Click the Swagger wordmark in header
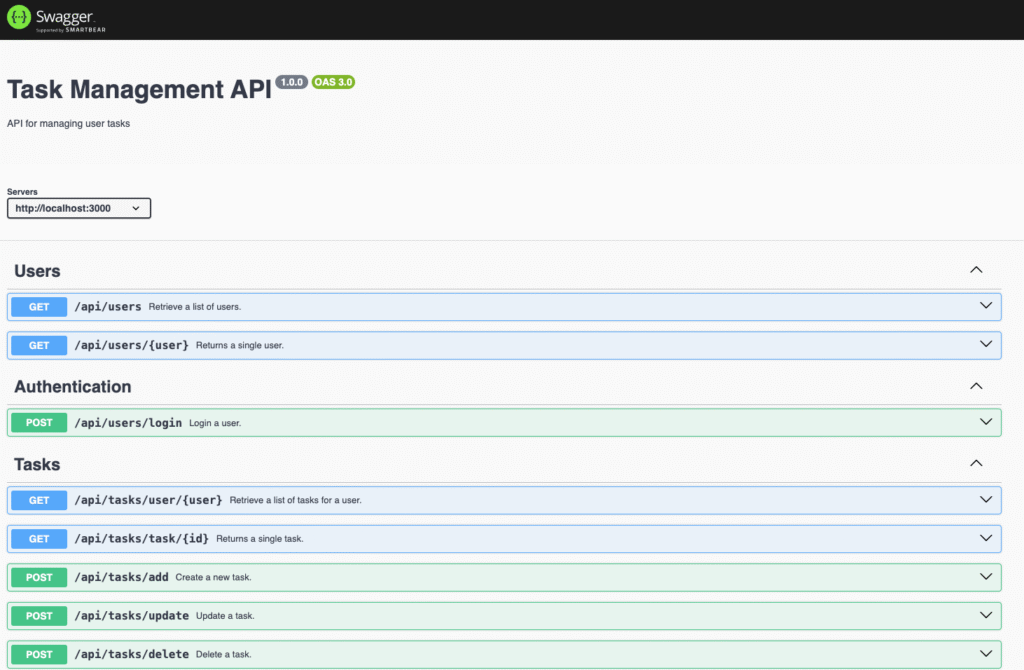 tap(64, 16)
